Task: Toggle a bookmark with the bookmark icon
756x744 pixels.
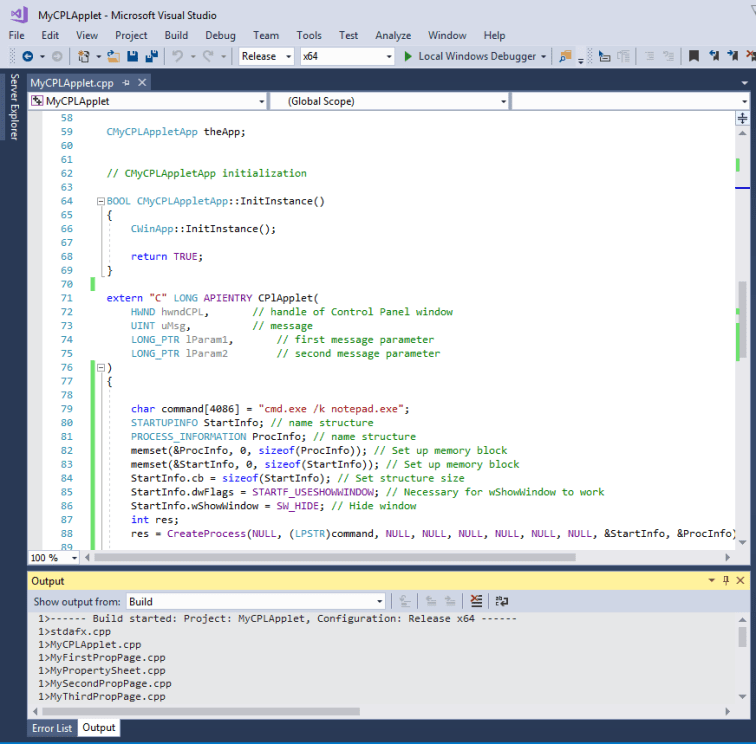Action: click(x=694, y=56)
